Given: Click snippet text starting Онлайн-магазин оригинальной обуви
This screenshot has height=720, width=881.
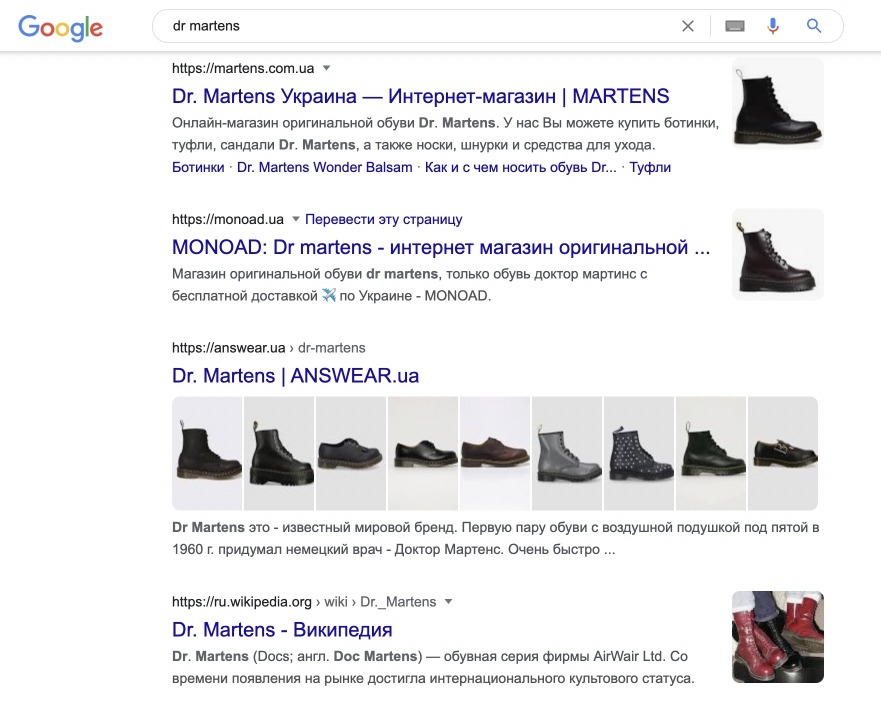Looking at the screenshot, I should pyautogui.click(x=446, y=134).
